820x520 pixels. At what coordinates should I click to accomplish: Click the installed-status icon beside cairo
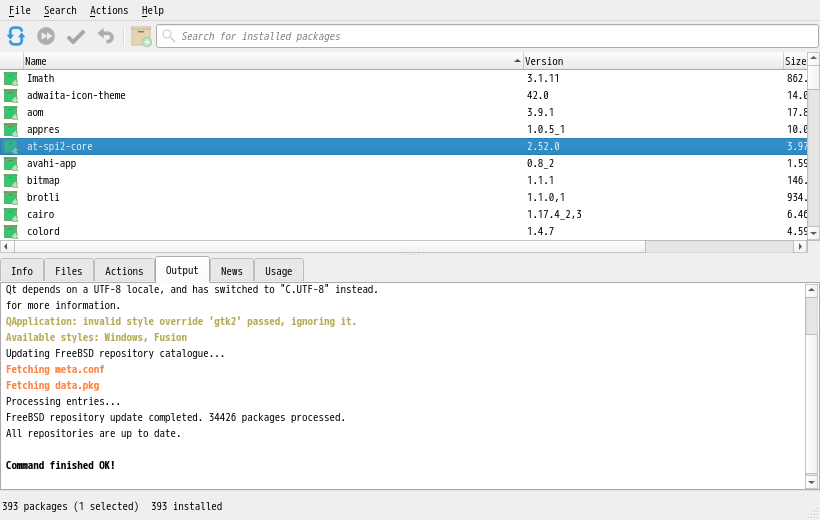click(x=11, y=214)
